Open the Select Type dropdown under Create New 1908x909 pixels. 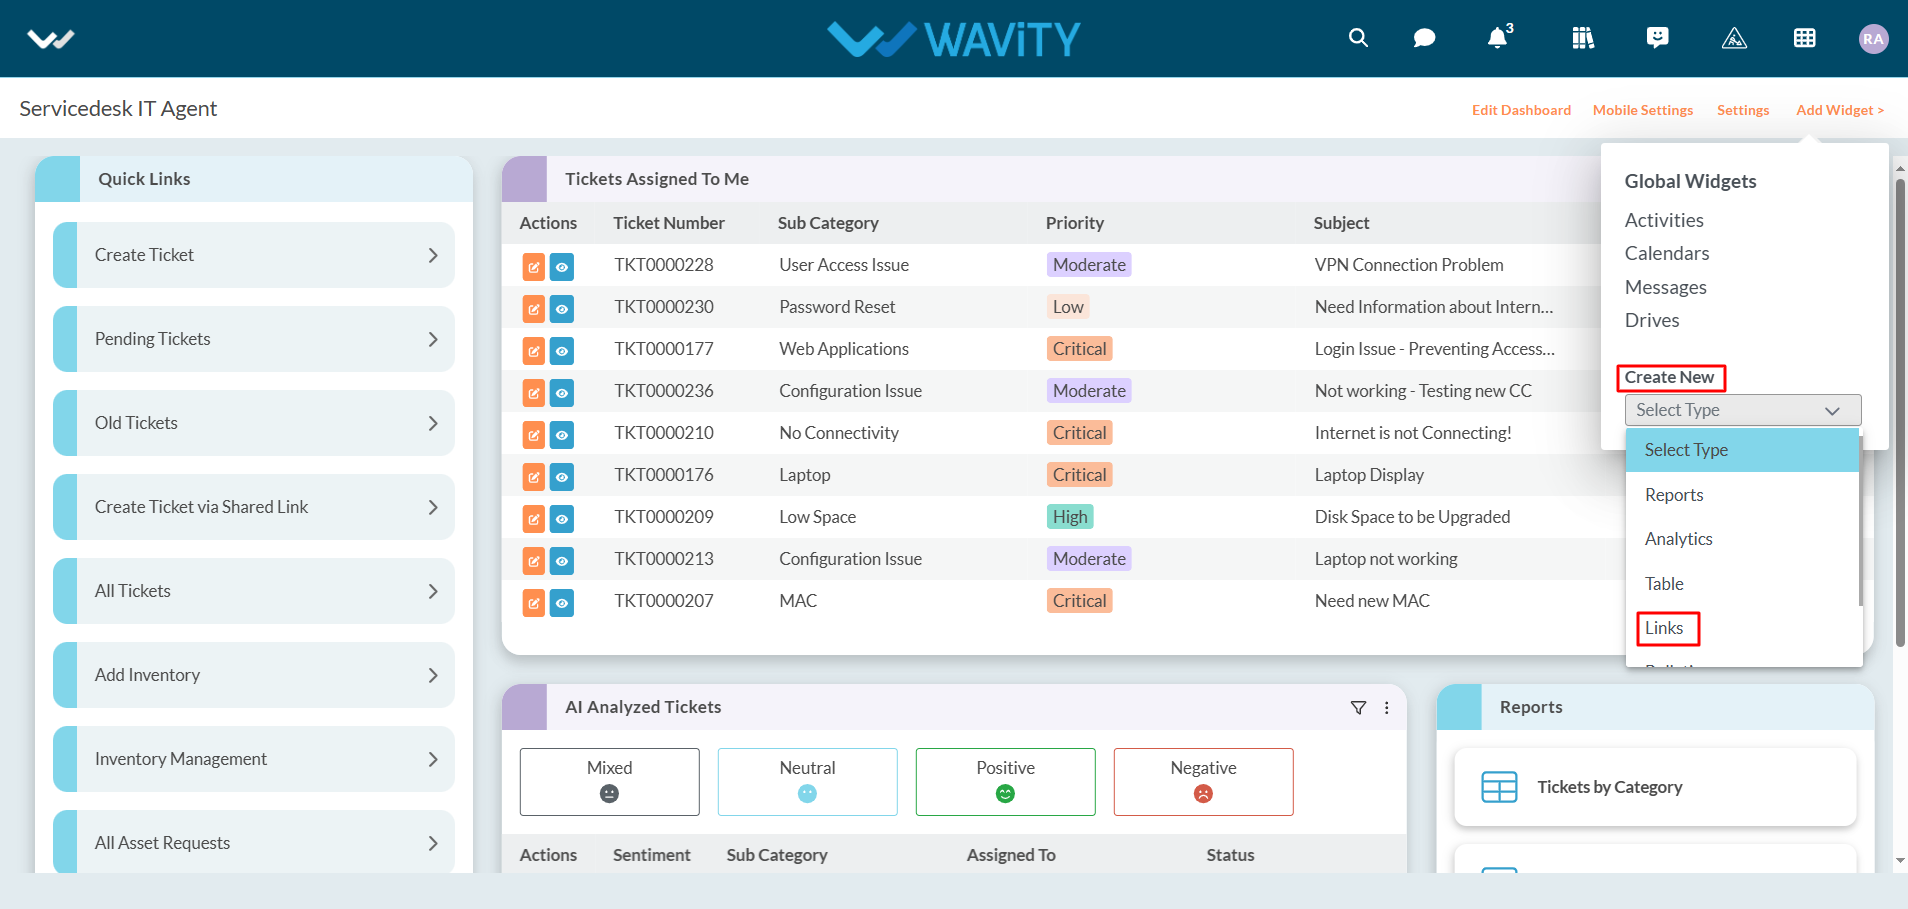coord(1743,410)
